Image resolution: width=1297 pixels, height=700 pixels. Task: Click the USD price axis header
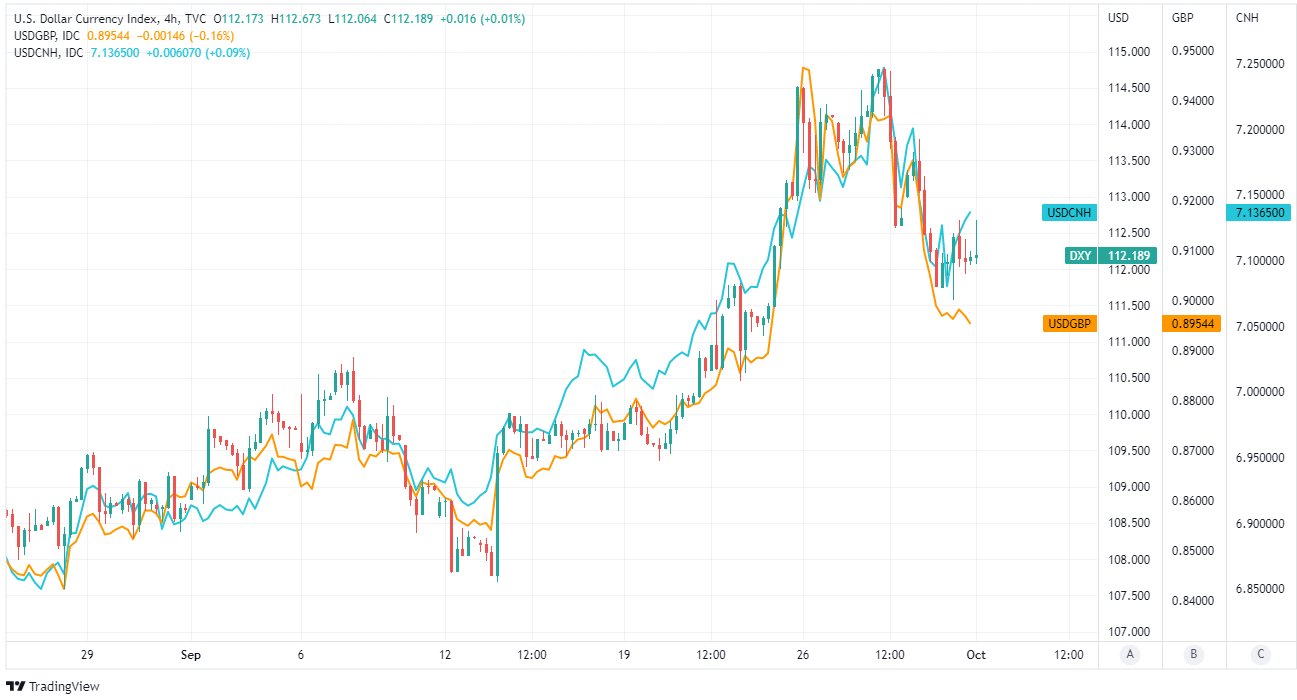(x=1119, y=18)
